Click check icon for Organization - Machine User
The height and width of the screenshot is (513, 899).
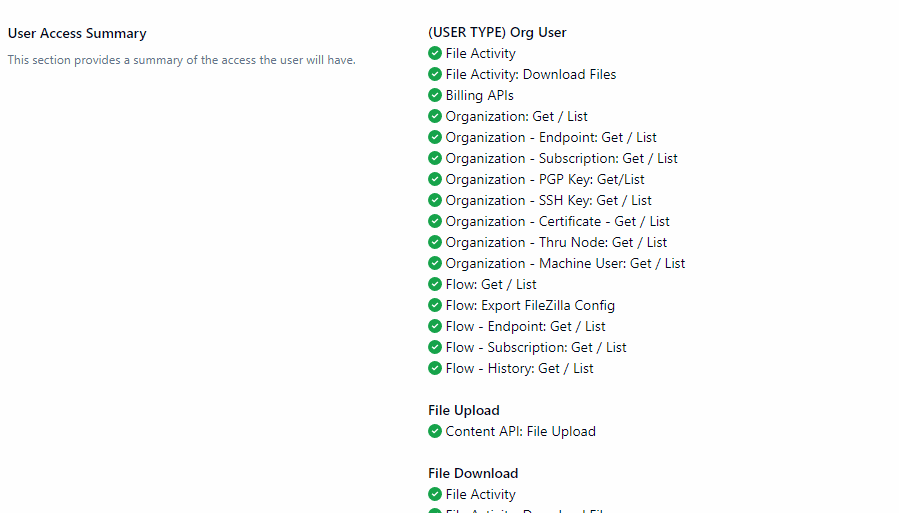(435, 264)
